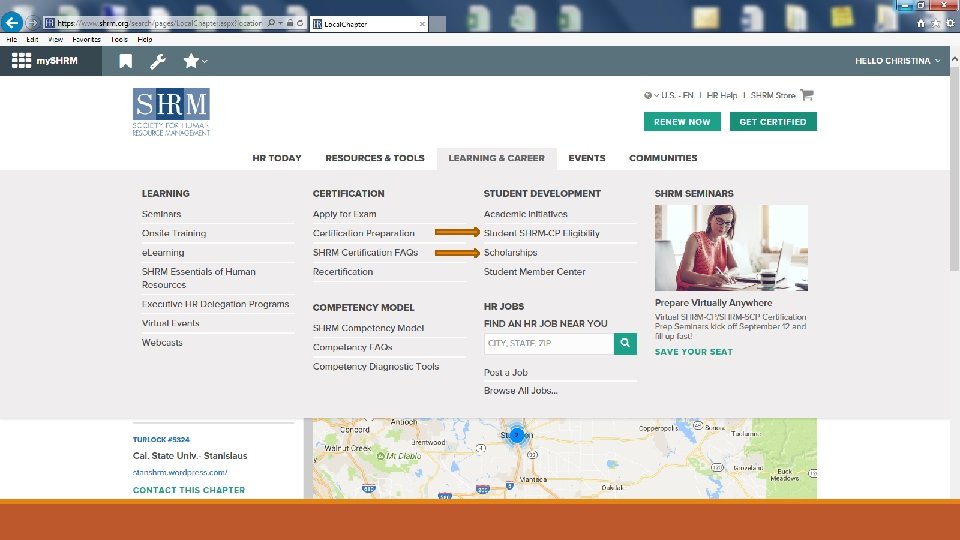Viewport: 960px width, 540px height.
Task: Click the HR Help link
Action: [722, 96]
